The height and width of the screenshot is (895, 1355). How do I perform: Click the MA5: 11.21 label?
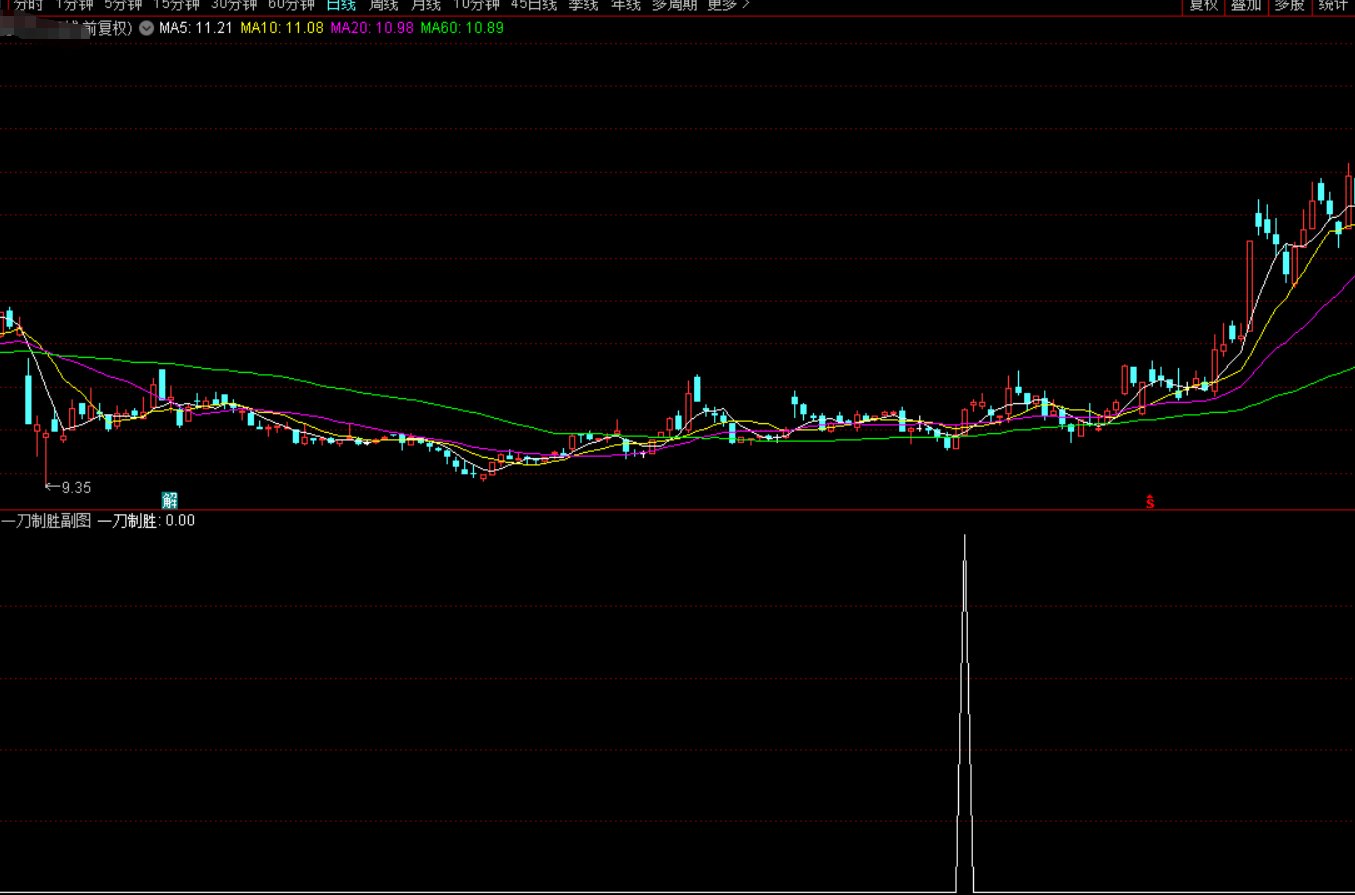tap(196, 28)
